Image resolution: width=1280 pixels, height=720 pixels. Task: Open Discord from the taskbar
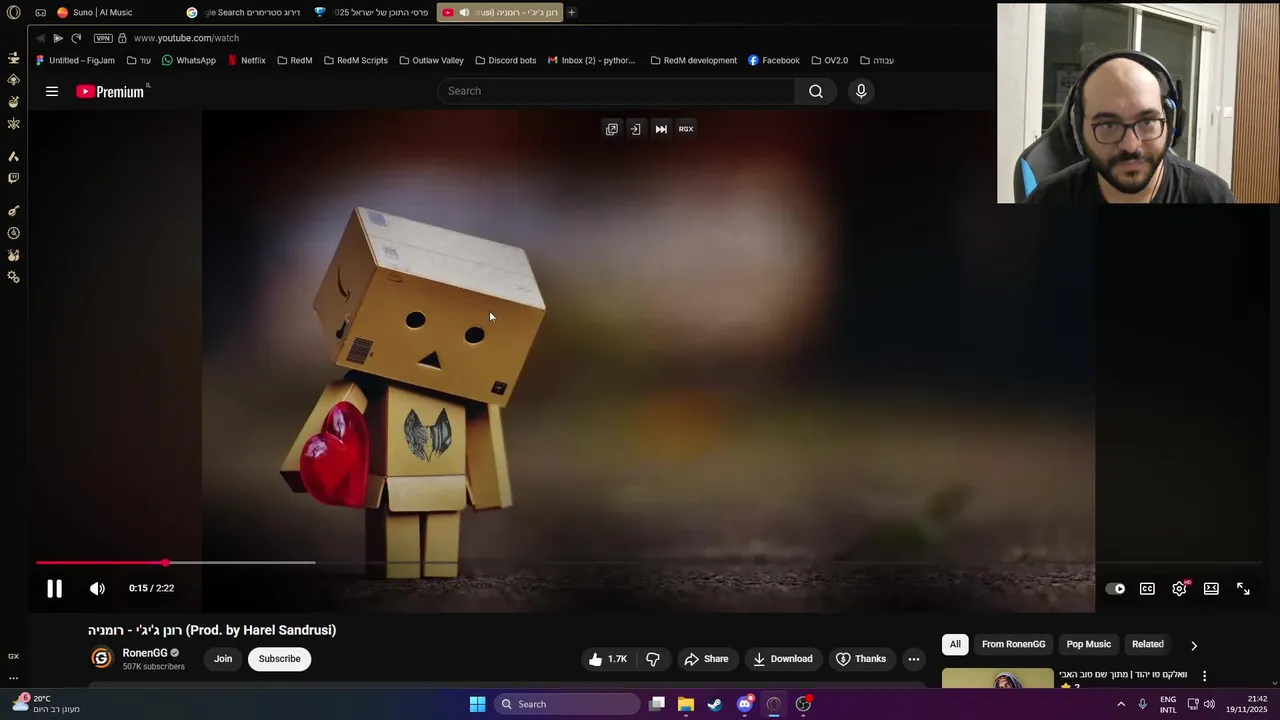[x=744, y=704]
